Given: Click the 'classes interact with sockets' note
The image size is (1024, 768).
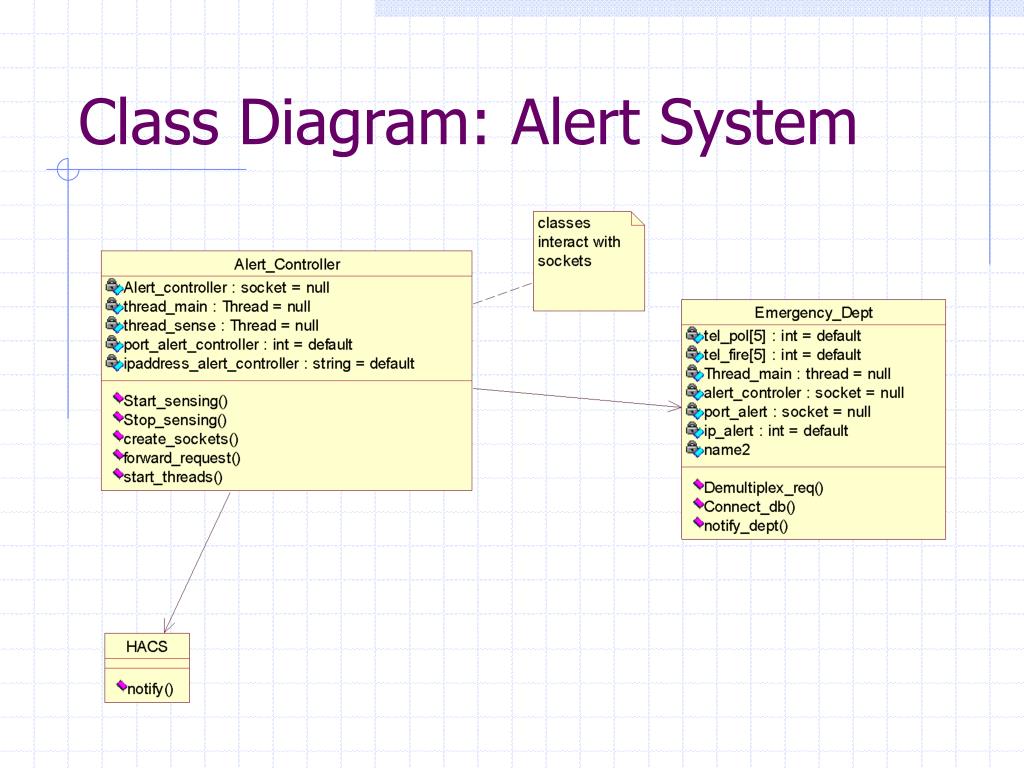Looking at the screenshot, I should pos(588,261).
